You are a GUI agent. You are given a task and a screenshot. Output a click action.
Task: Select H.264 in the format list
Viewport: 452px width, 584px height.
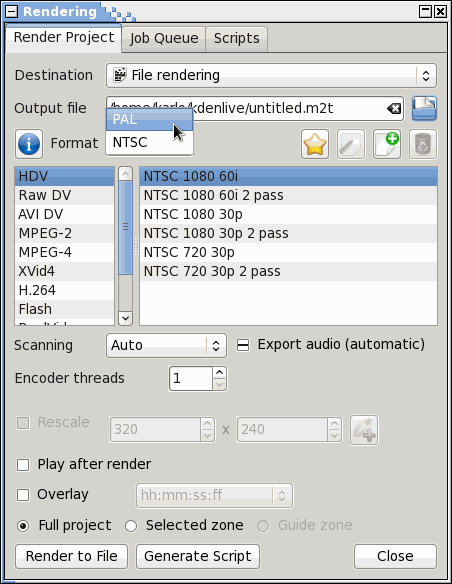pyautogui.click(x=64, y=291)
